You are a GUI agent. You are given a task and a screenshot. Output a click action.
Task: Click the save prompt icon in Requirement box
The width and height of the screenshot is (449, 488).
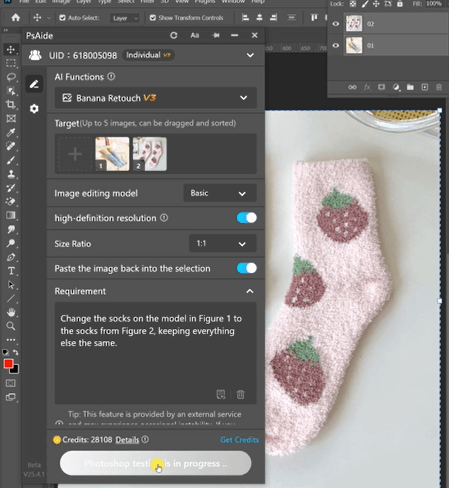tap(221, 394)
